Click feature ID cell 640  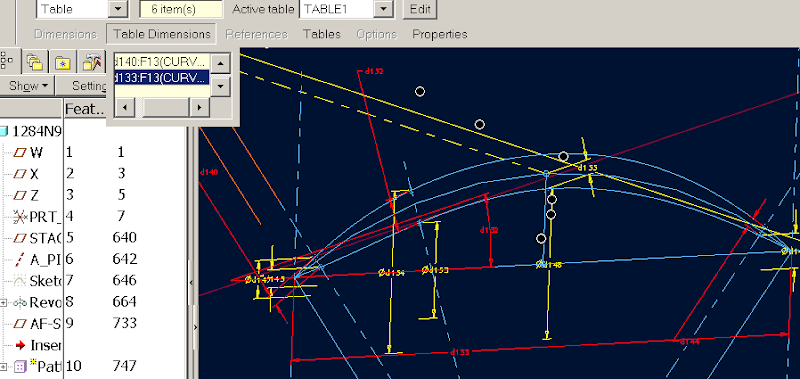pyautogui.click(x=124, y=238)
